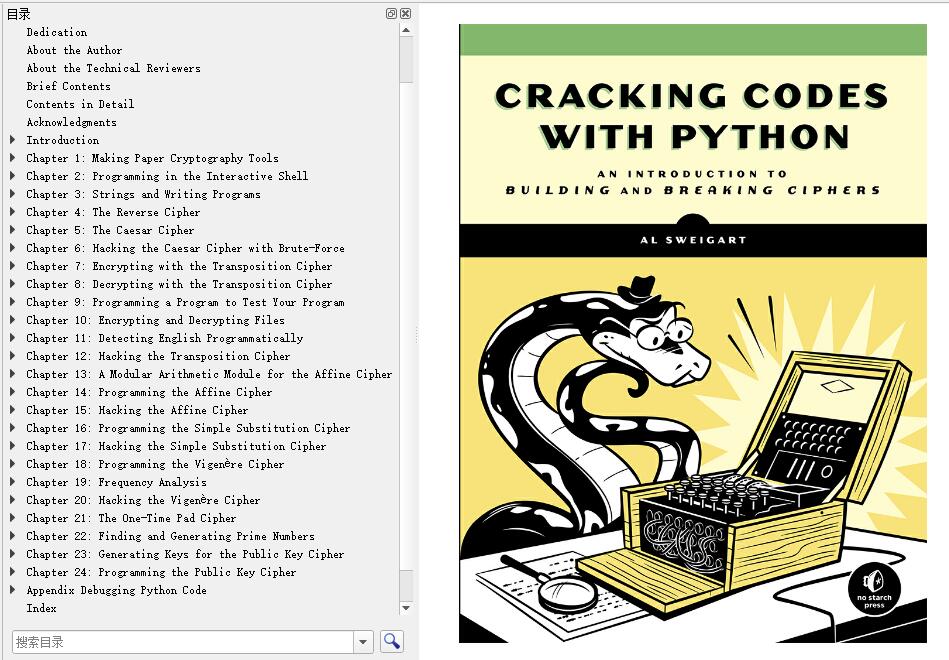Go to Chapter 20 Hacking the Vigenère Cipher
Screen dimensions: 949x660
point(143,500)
